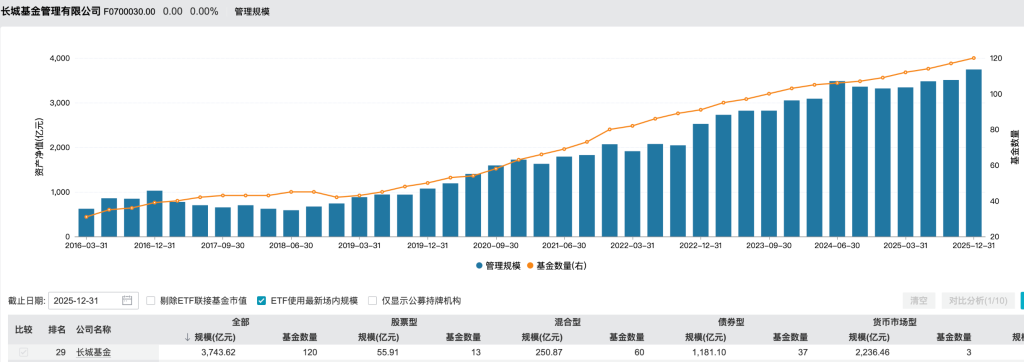Open the calendar icon in date field
1024x362 pixels.
click(127, 301)
